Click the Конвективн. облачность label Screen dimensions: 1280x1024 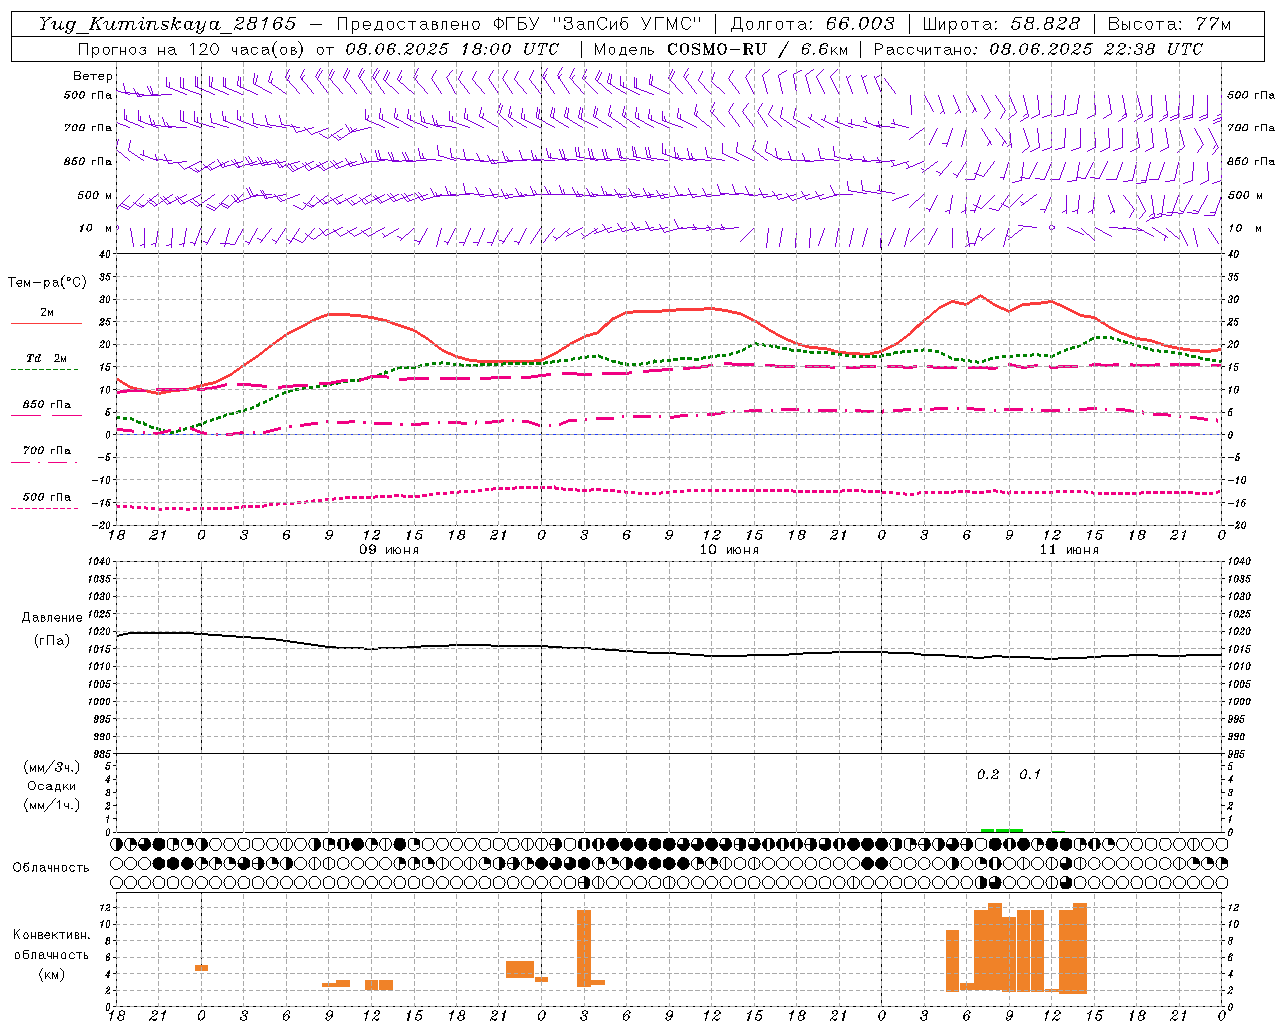pos(51,945)
